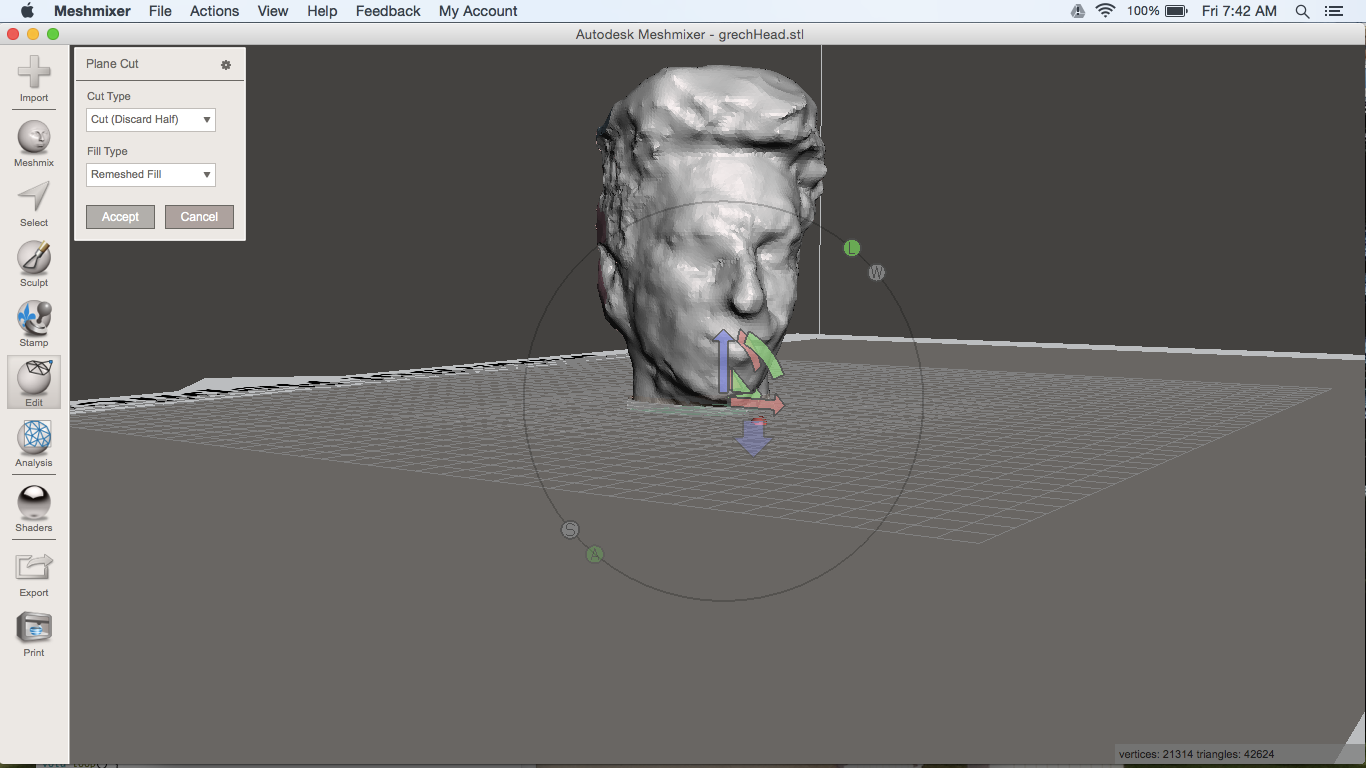Click the green A widget handle
1366x768 pixels.
click(595, 554)
